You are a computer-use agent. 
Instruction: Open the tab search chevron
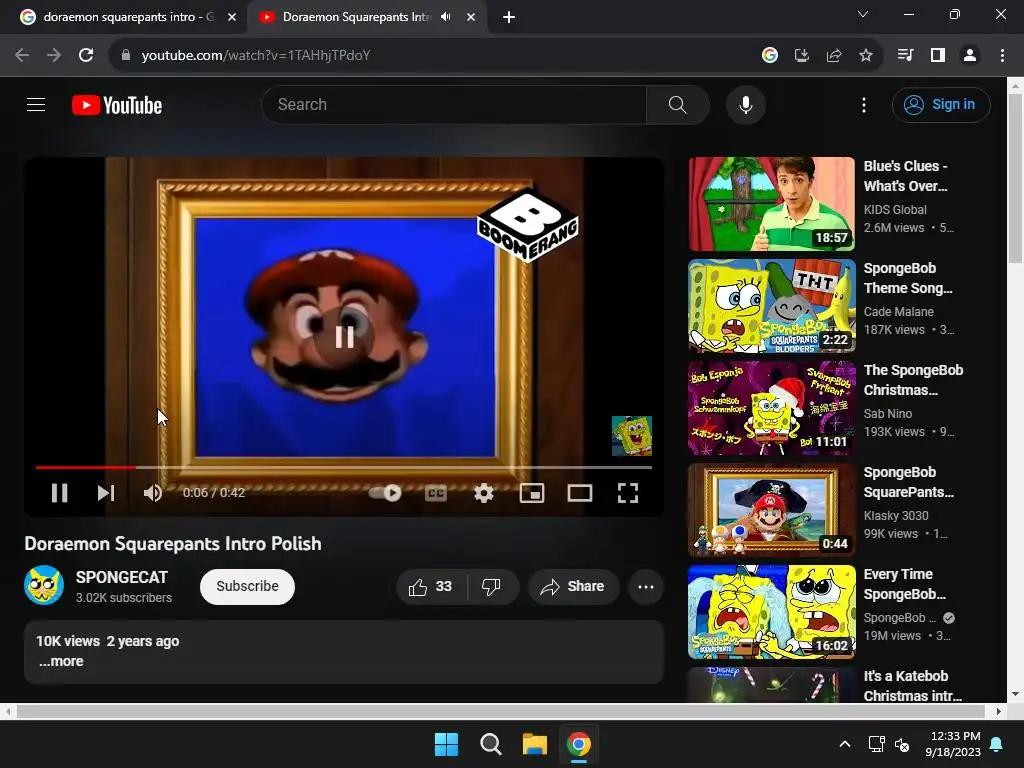pos(863,14)
